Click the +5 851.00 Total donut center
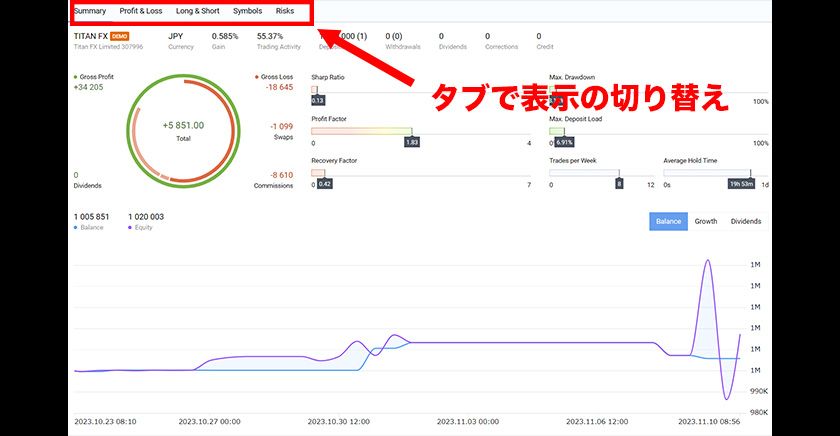Viewport: 840px width, 436px height. click(x=183, y=129)
